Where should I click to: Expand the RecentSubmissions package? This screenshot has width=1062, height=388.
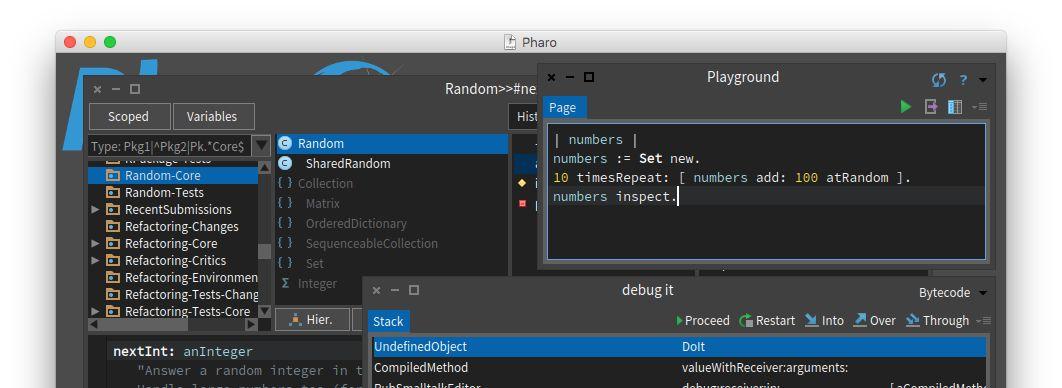[95, 209]
